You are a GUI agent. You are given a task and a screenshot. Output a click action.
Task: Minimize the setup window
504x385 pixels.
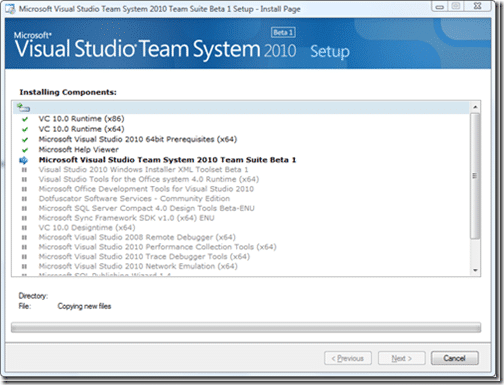click(440, 6)
